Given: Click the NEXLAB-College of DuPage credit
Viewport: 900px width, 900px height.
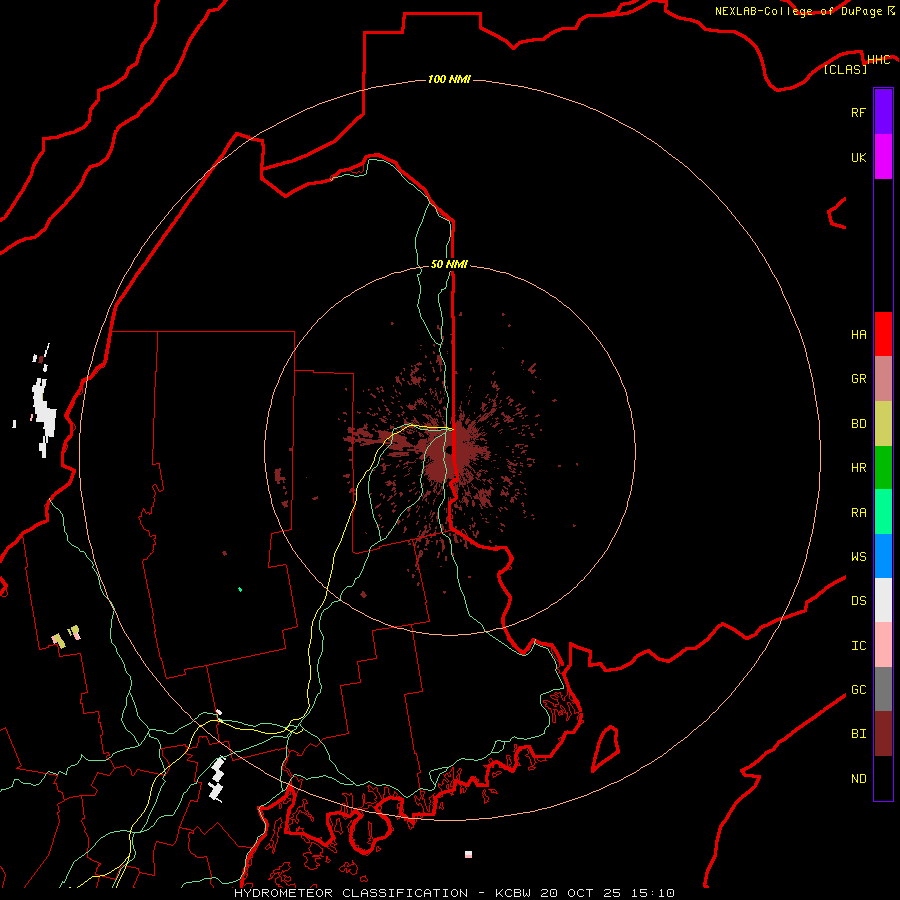Looking at the screenshot, I should coord(798,11).
